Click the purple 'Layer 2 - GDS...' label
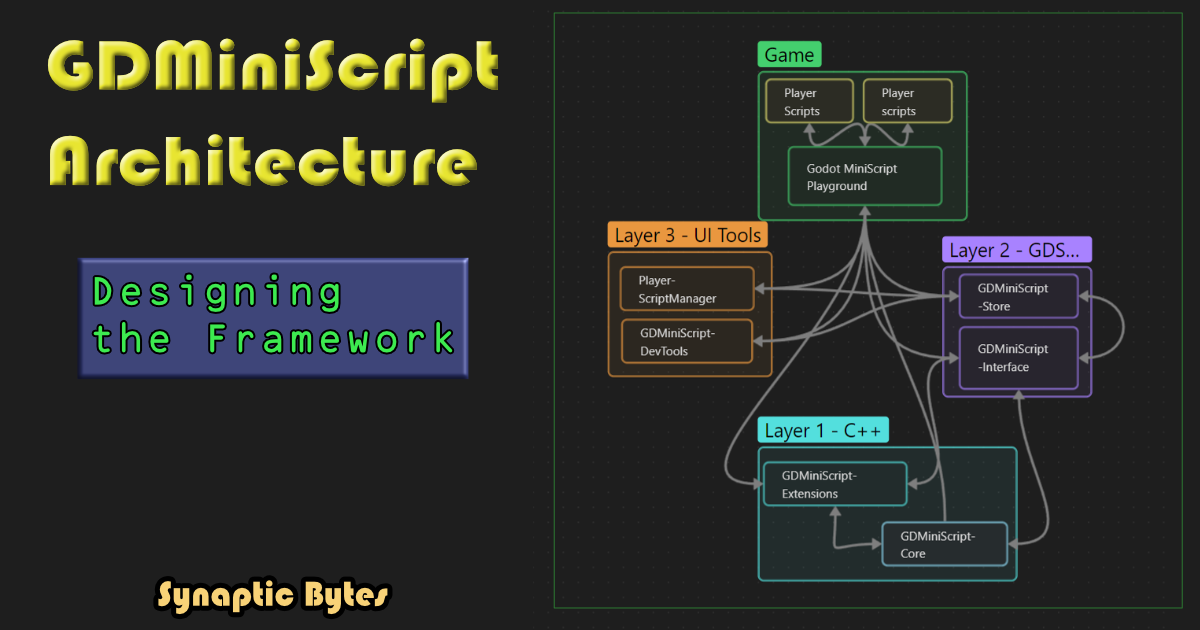 click(x=1017, y=249)
